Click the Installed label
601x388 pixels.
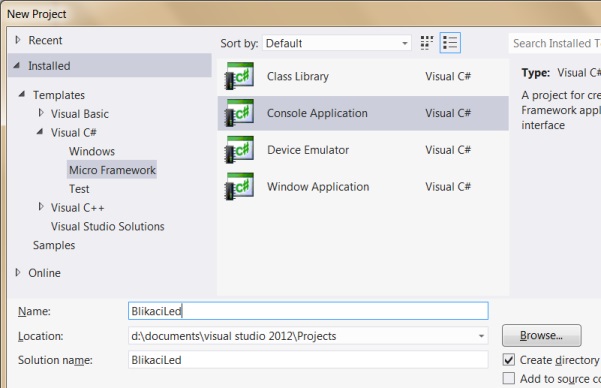(x=49, y=66)
